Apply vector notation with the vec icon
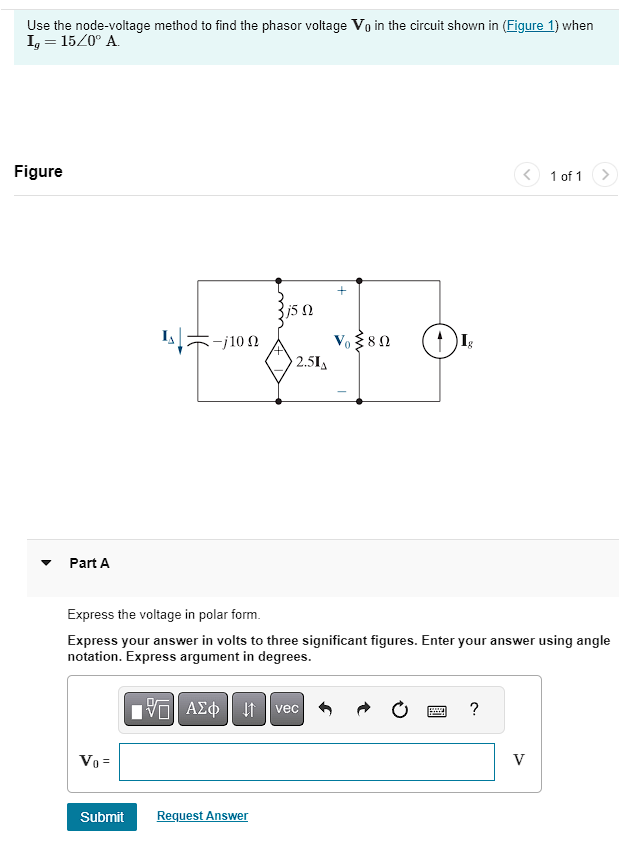 pos(287,708)
